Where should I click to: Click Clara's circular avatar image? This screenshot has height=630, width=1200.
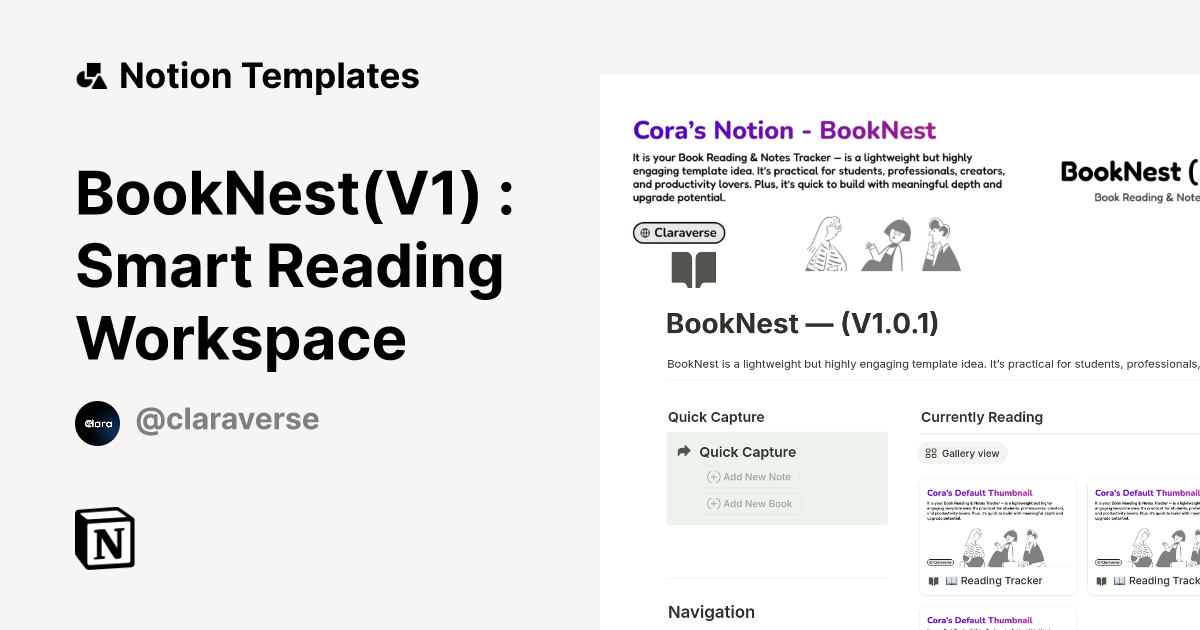coord(97,423)
